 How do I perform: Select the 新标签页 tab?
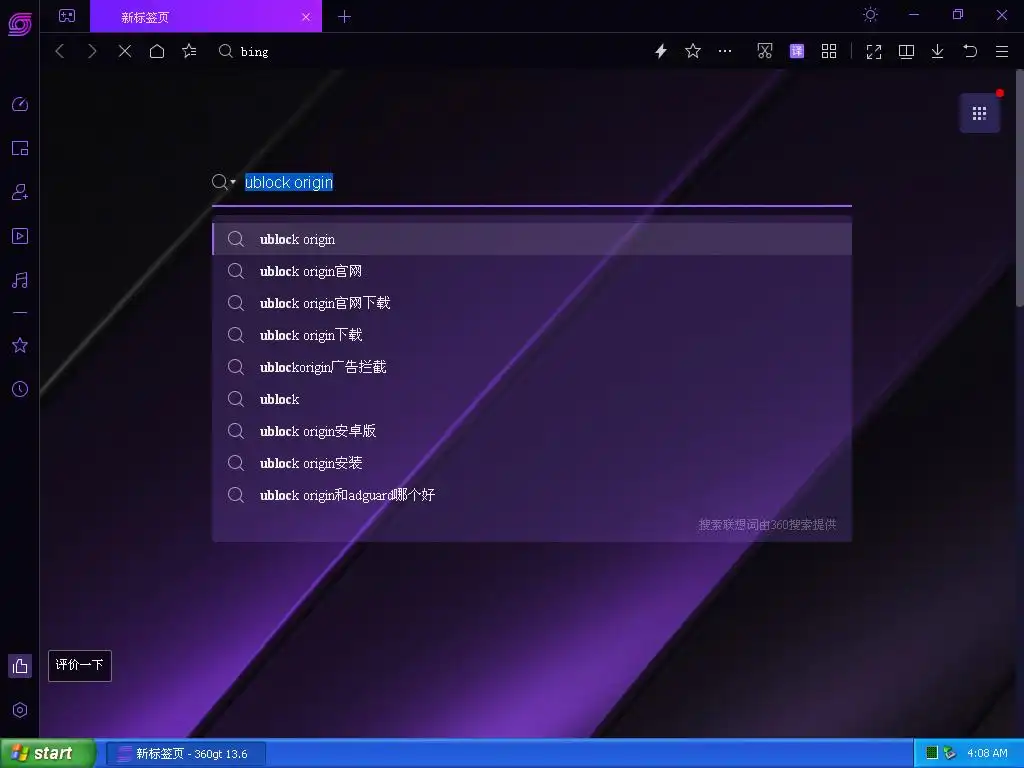tap(206, 17)
